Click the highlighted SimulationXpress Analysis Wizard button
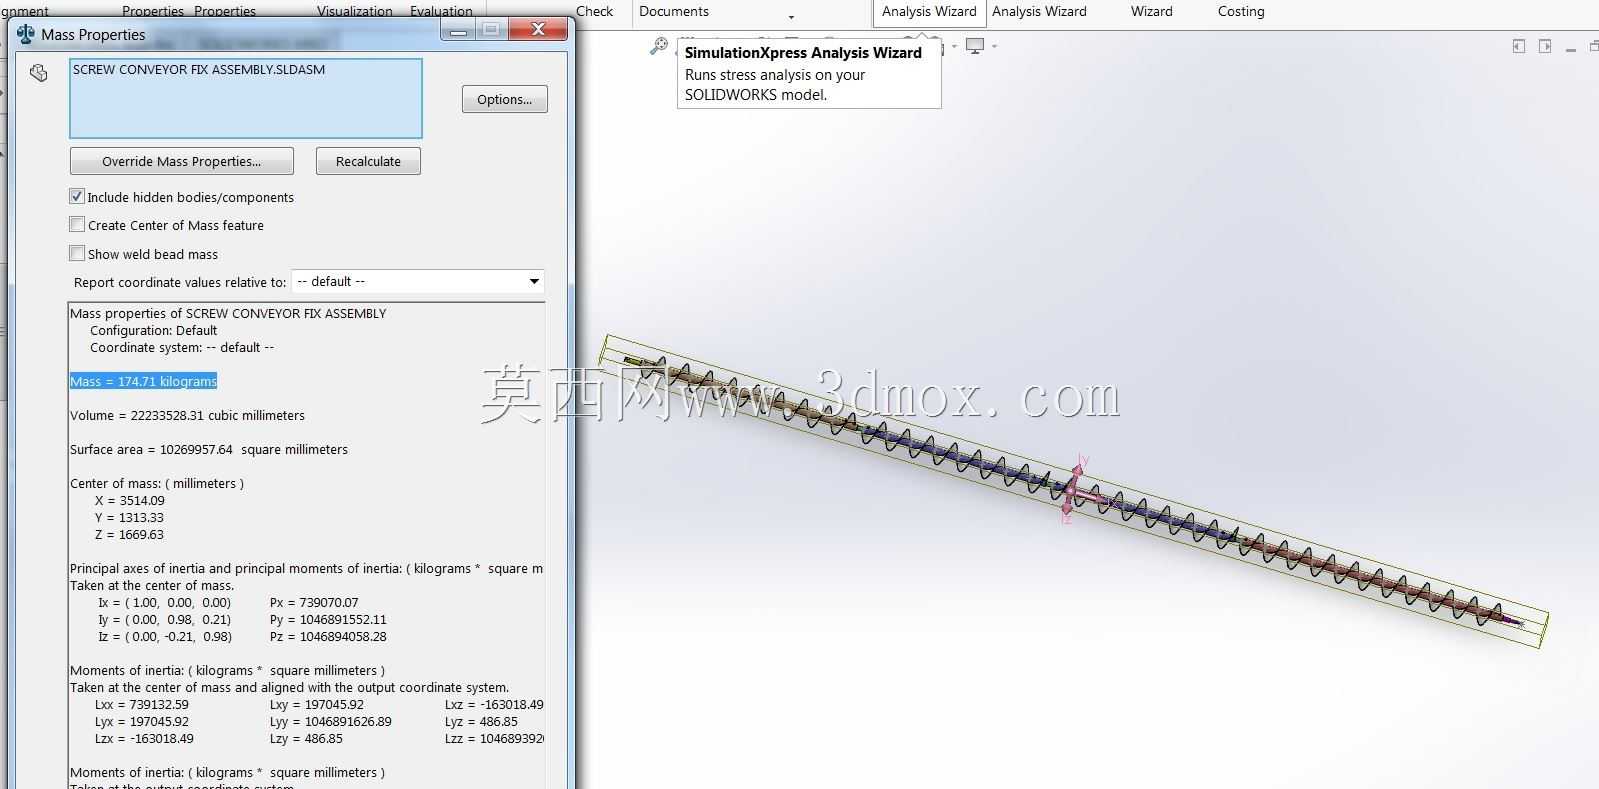1599x789 pixels. coord(929,12)
